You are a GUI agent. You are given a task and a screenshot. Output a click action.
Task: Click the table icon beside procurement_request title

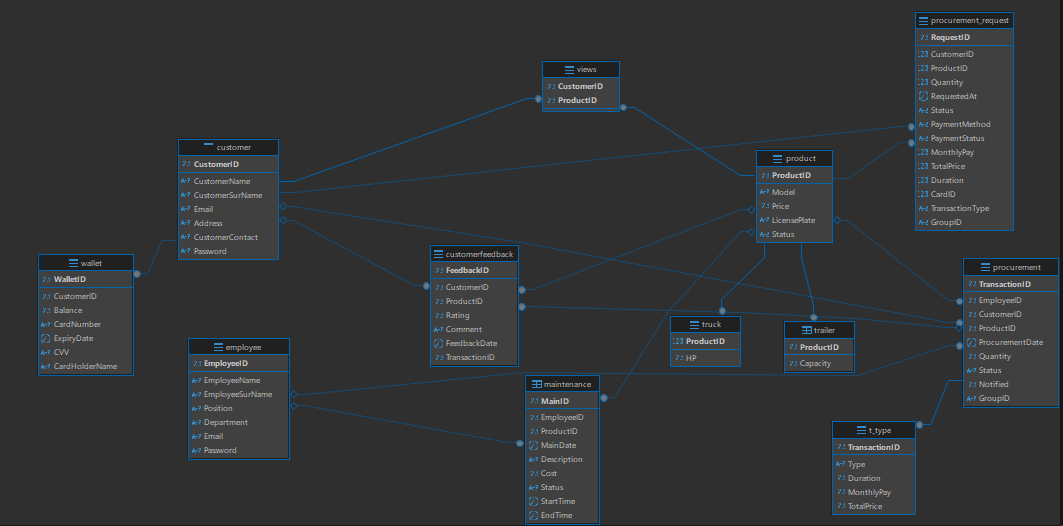(x=923, y=20)
